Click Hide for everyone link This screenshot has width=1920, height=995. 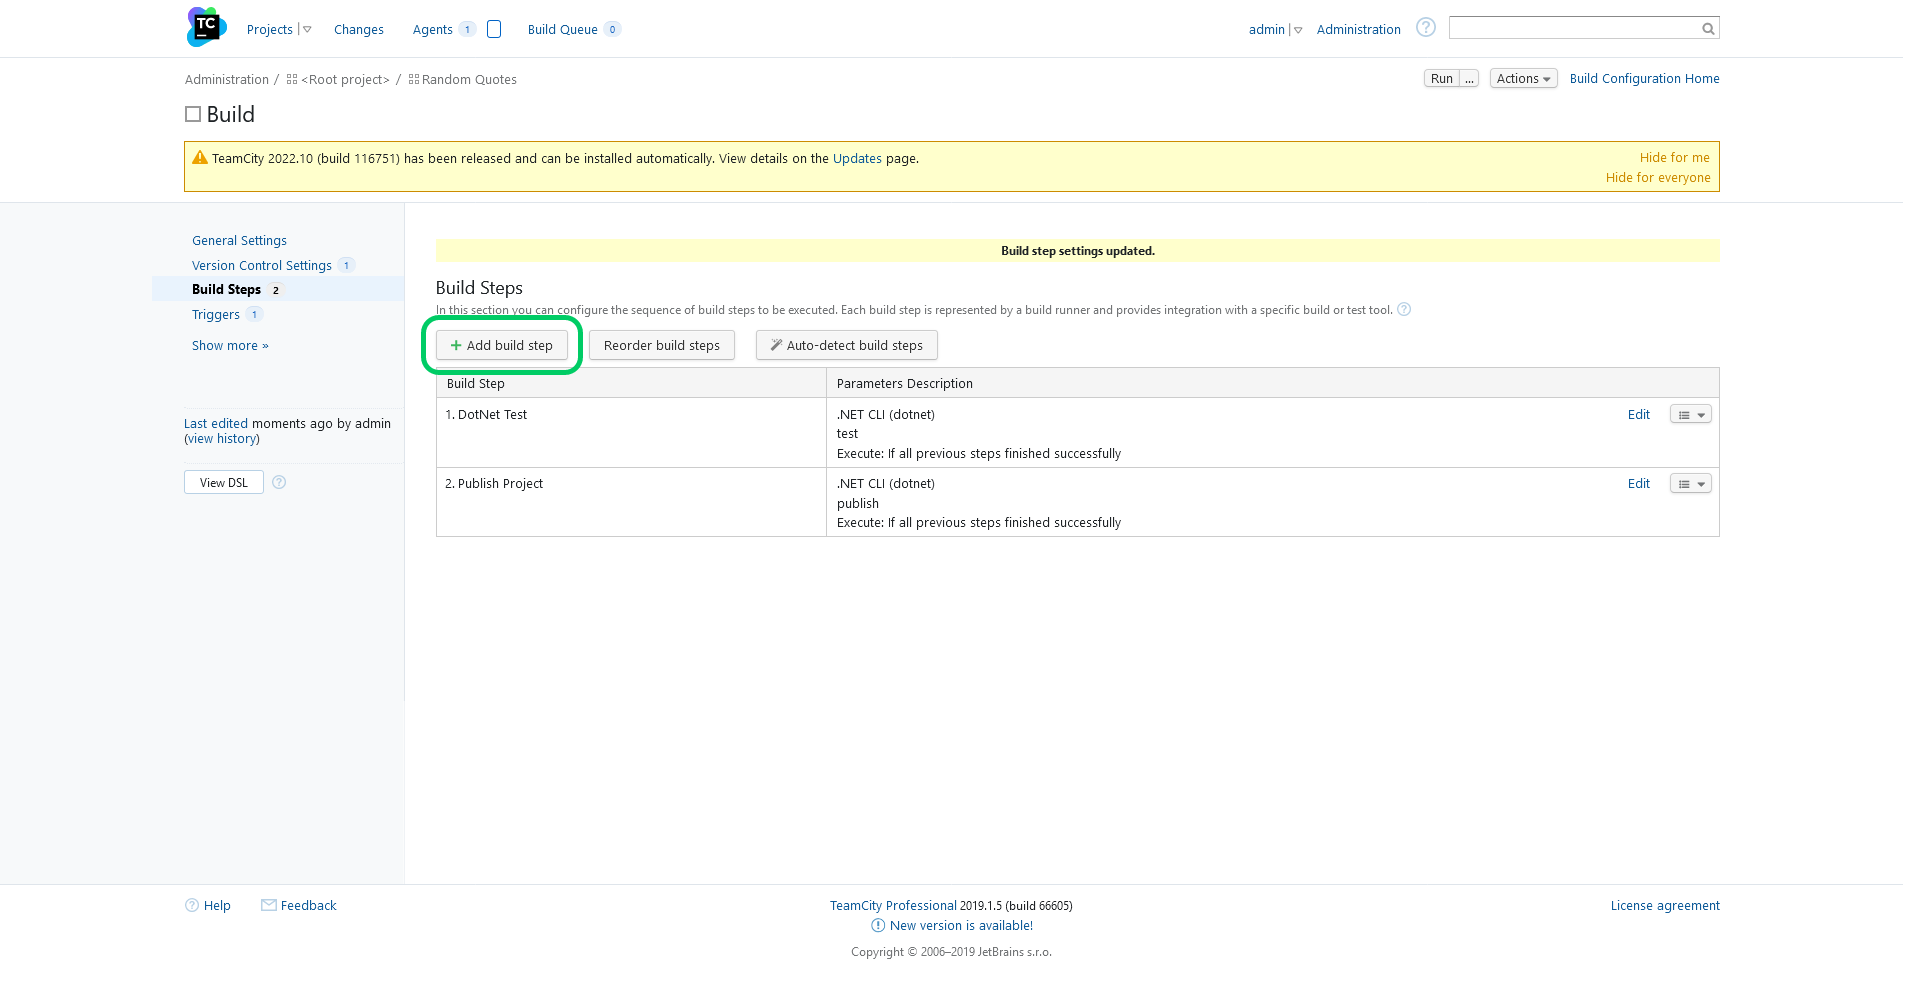[1658, 178]
